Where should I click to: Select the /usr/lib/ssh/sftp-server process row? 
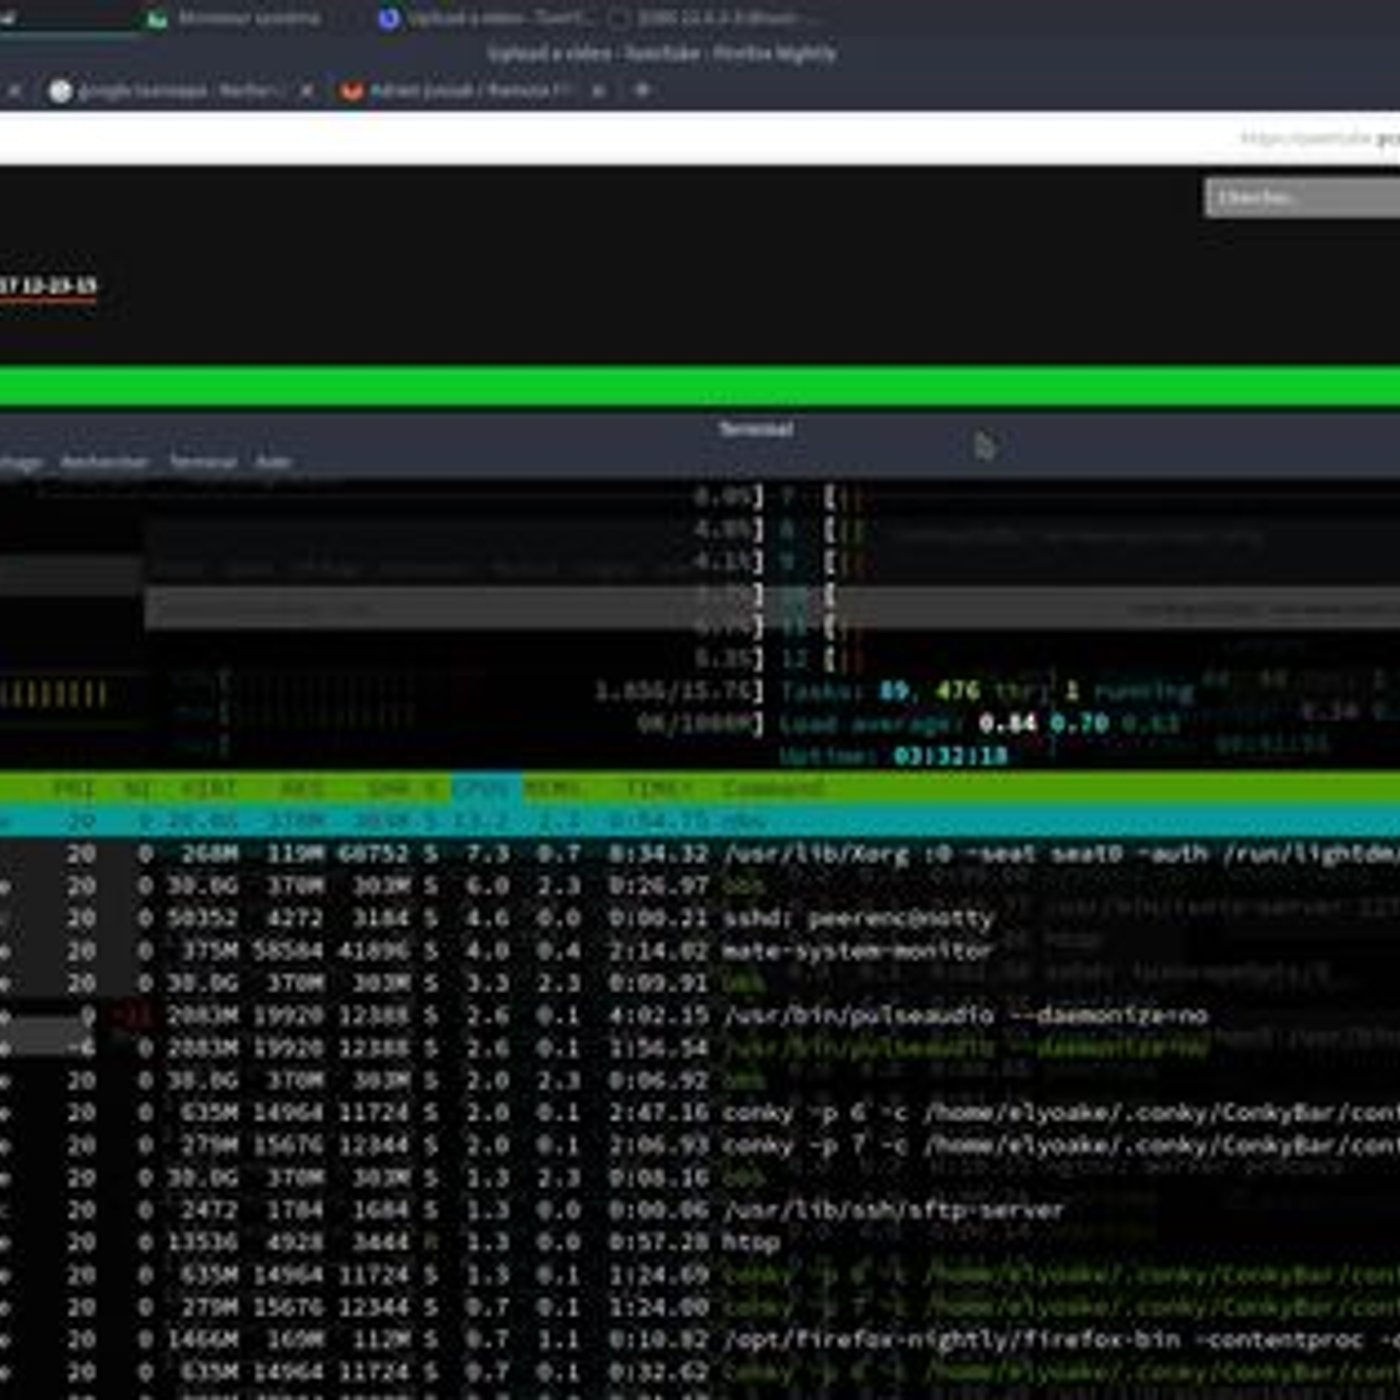point(700,1210)
